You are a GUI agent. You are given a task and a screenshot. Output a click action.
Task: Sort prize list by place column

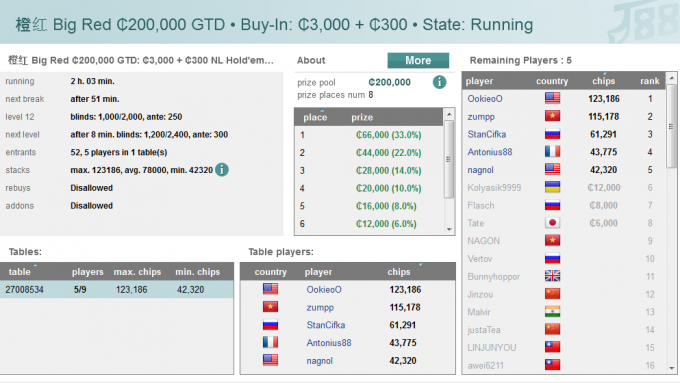(315, 117)
